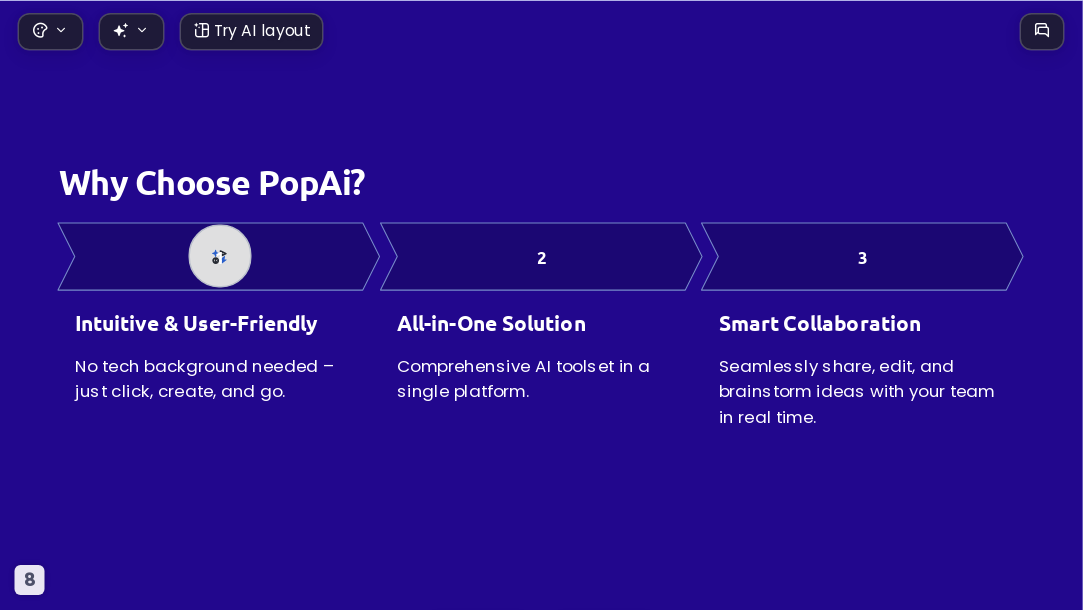The height and width of the screenshot is (611, 1083).
Task: Select the gray circle icon in first arrow
Action: coord(220,256)
